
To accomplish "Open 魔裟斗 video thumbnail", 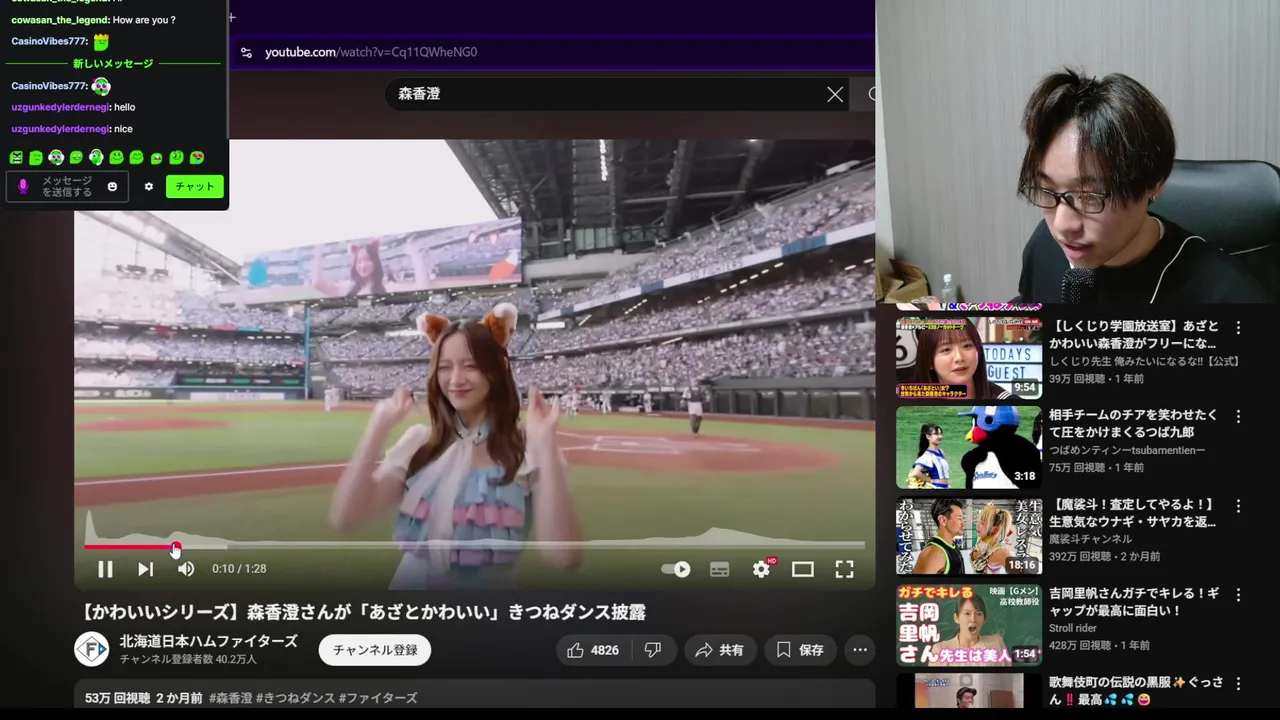I will pos(968,536).
